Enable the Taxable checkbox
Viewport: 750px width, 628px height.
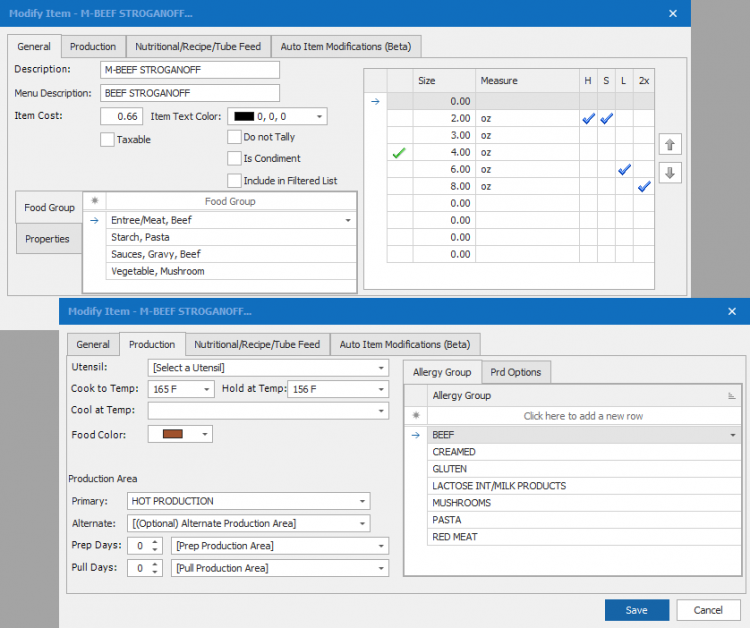tap(107, 140)
